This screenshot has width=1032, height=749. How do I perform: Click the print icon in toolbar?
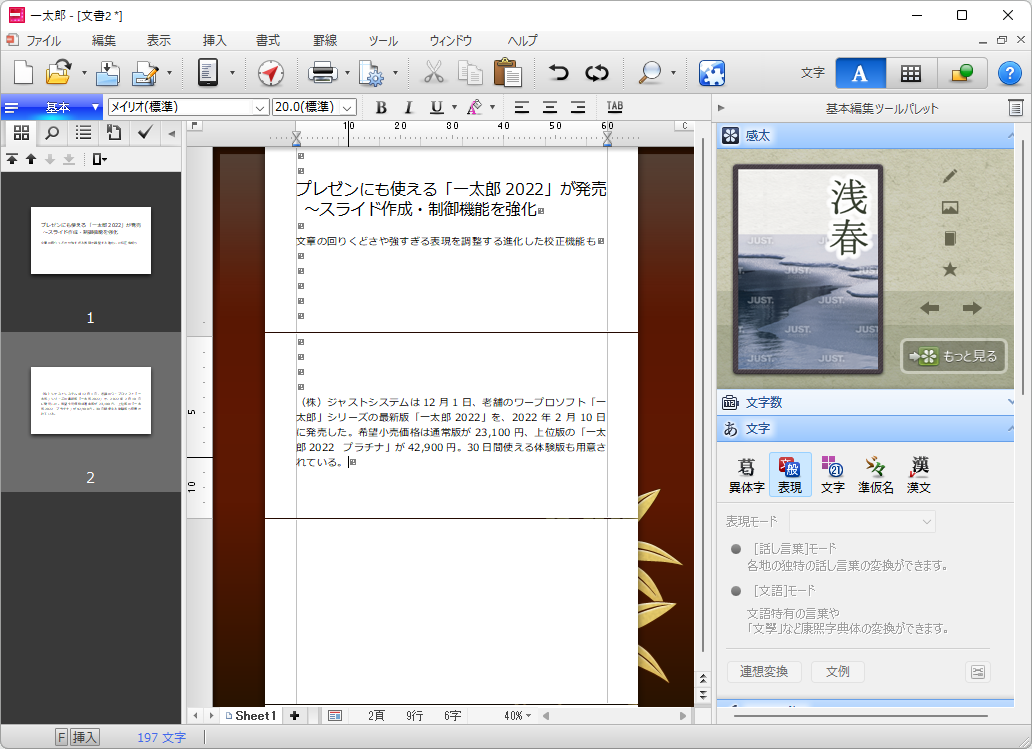click(322, 73)
